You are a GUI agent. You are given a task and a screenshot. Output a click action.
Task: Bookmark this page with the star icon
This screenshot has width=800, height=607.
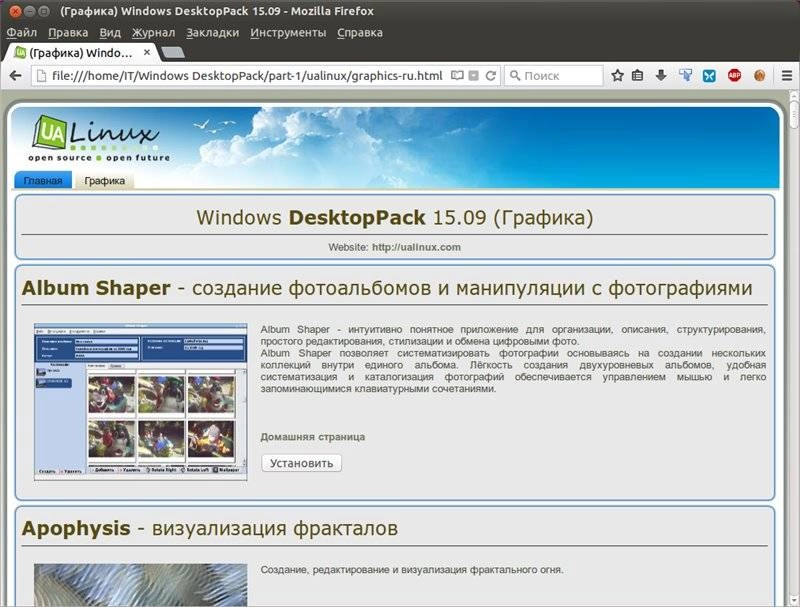coord(617,76)
